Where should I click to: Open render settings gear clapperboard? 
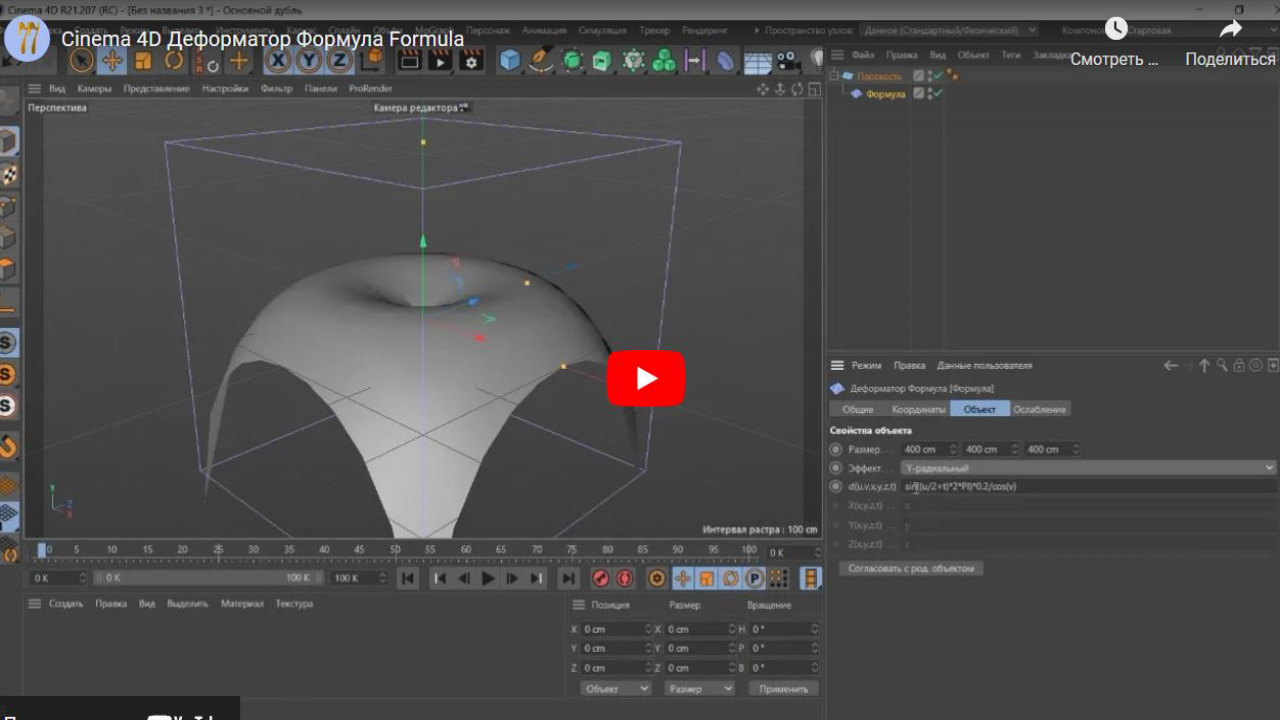click(471, 61)
